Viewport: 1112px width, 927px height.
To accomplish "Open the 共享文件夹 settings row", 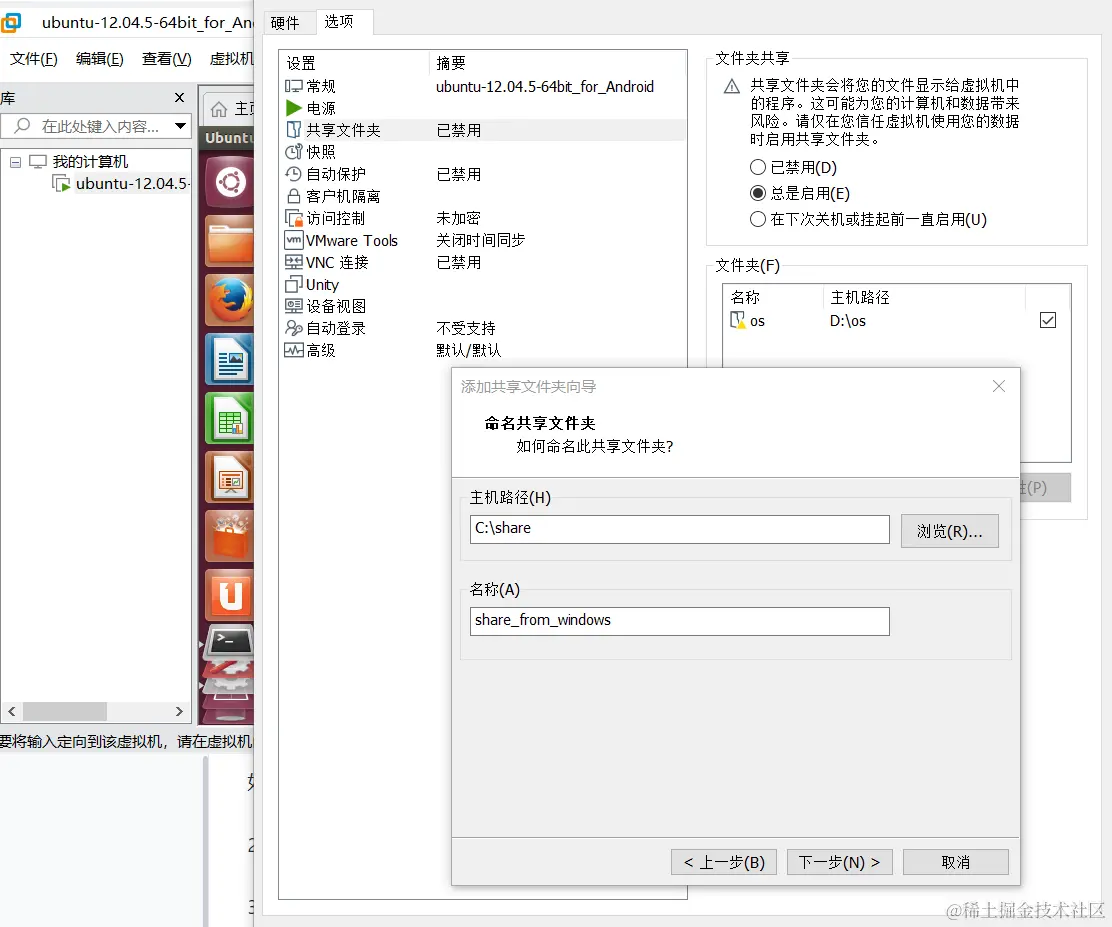I will click(x=483, y=131).
